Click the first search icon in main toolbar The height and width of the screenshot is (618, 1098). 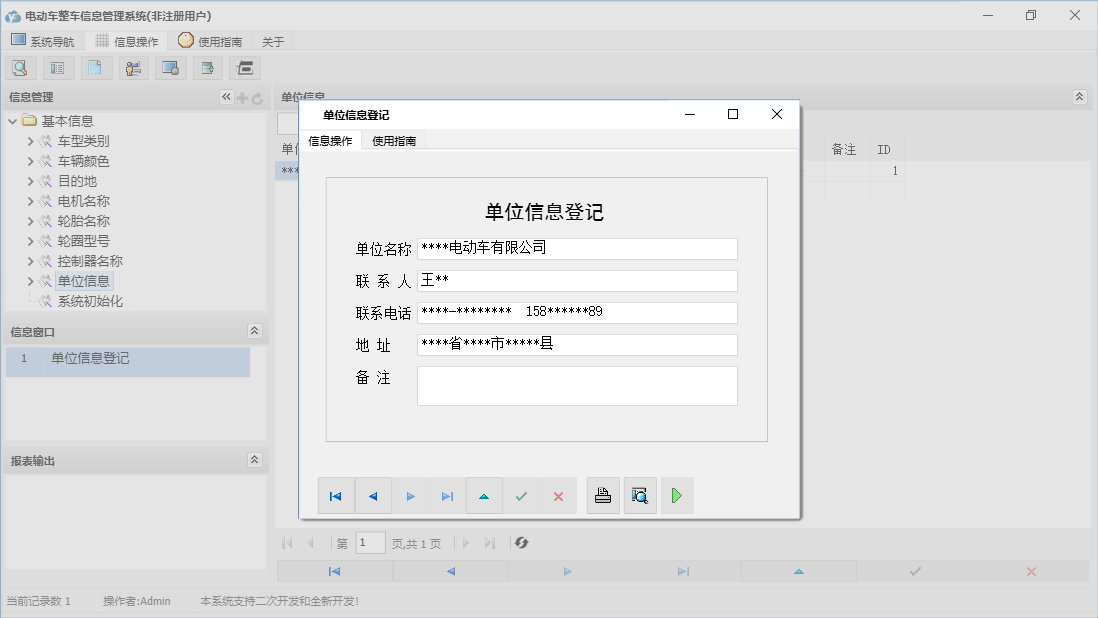coord(20,68)
